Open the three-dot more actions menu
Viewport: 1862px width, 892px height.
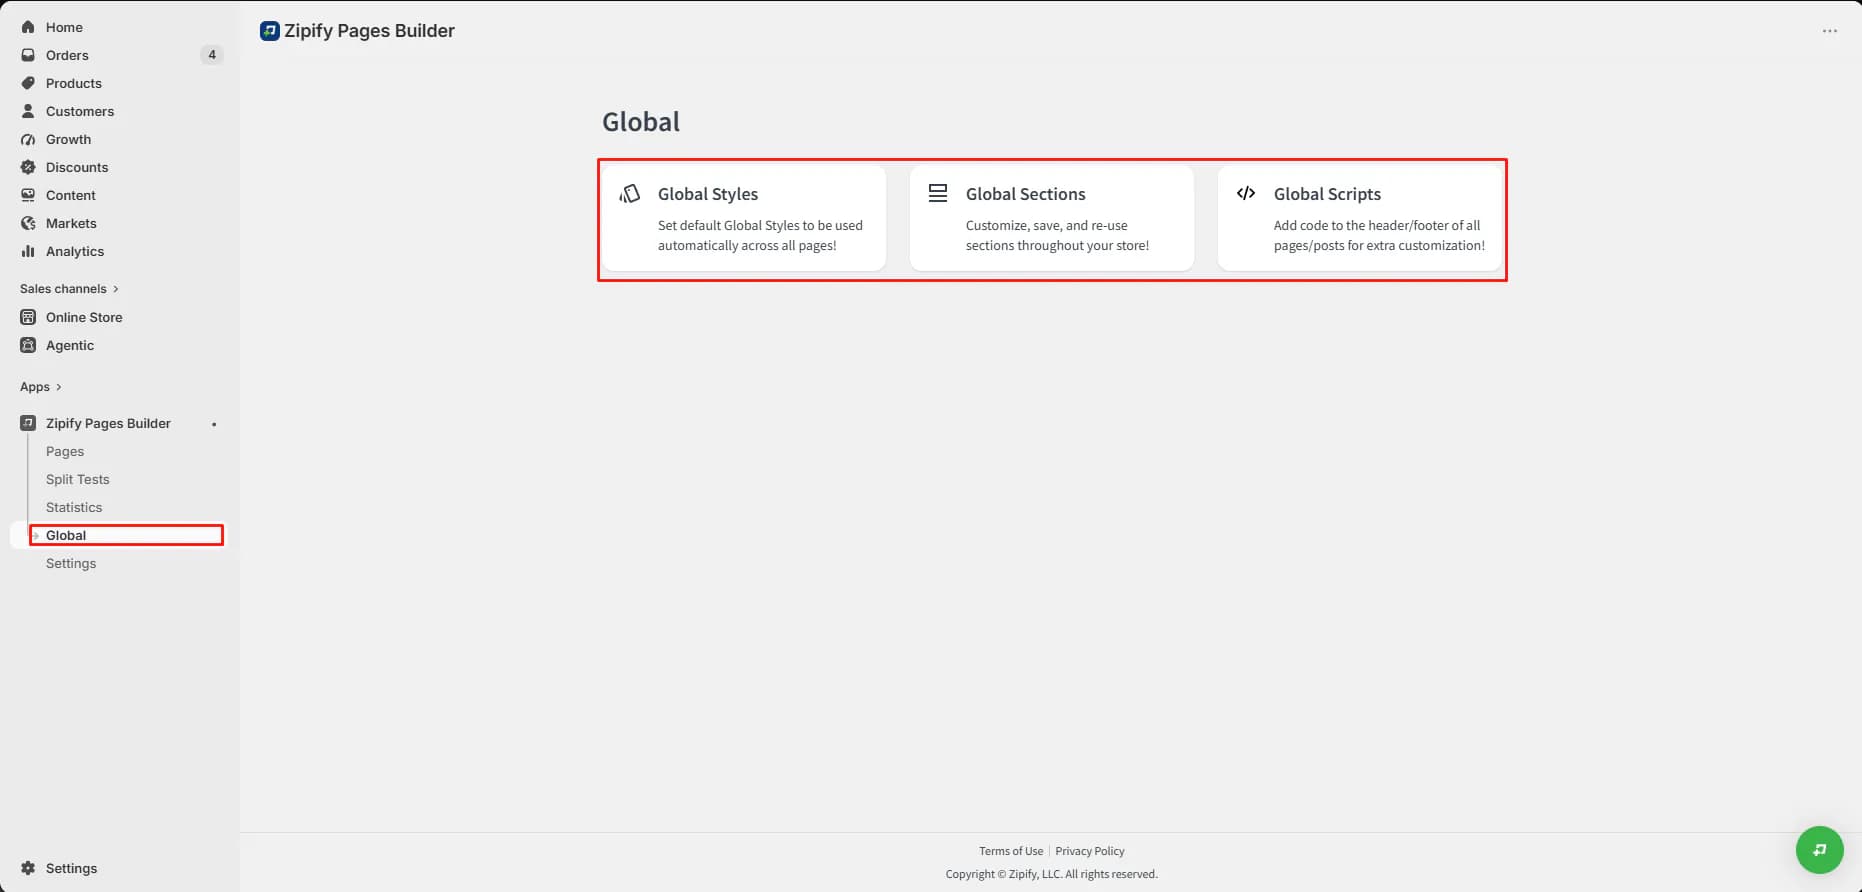[1830, 31]
